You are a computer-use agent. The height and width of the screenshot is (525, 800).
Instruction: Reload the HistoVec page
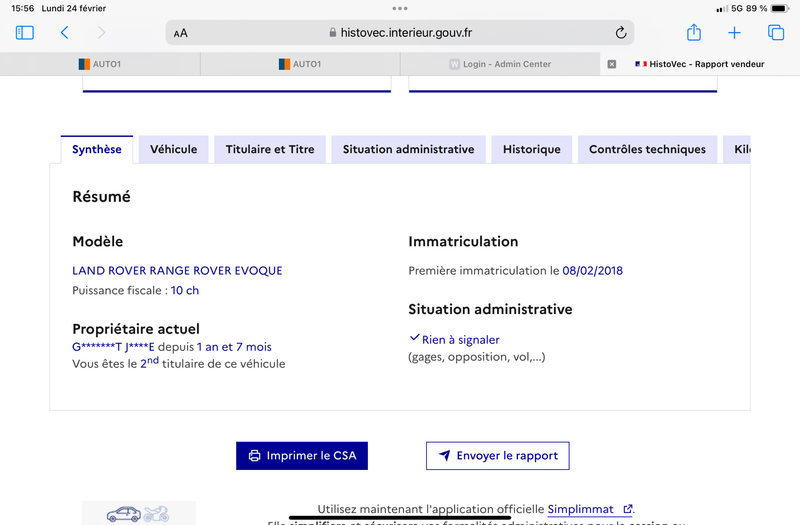coord(621,33)
